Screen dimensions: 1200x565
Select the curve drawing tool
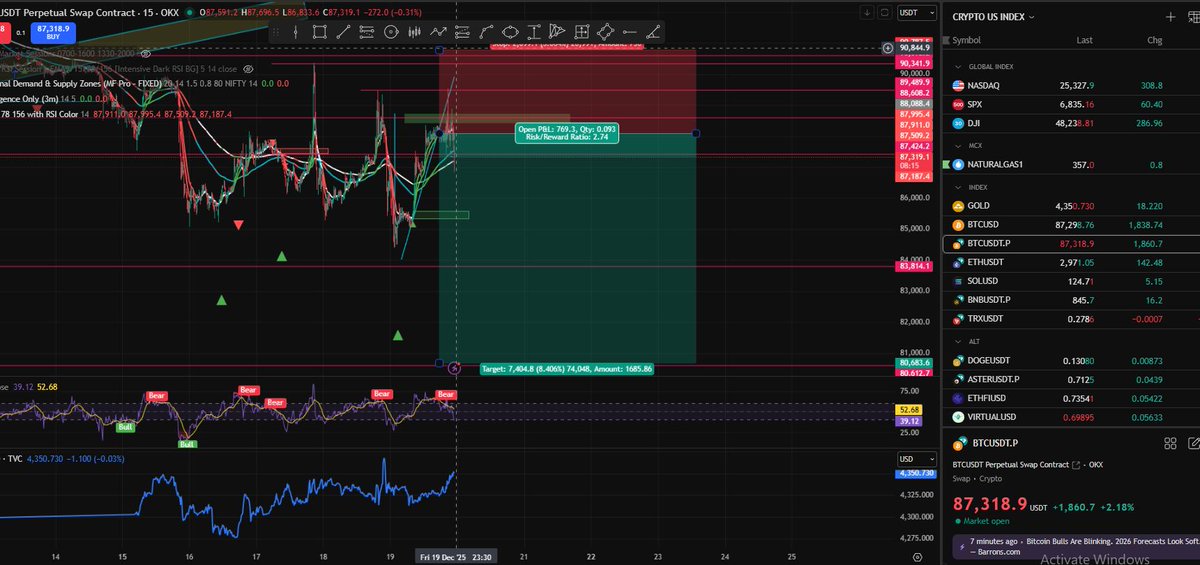(486, 31)
